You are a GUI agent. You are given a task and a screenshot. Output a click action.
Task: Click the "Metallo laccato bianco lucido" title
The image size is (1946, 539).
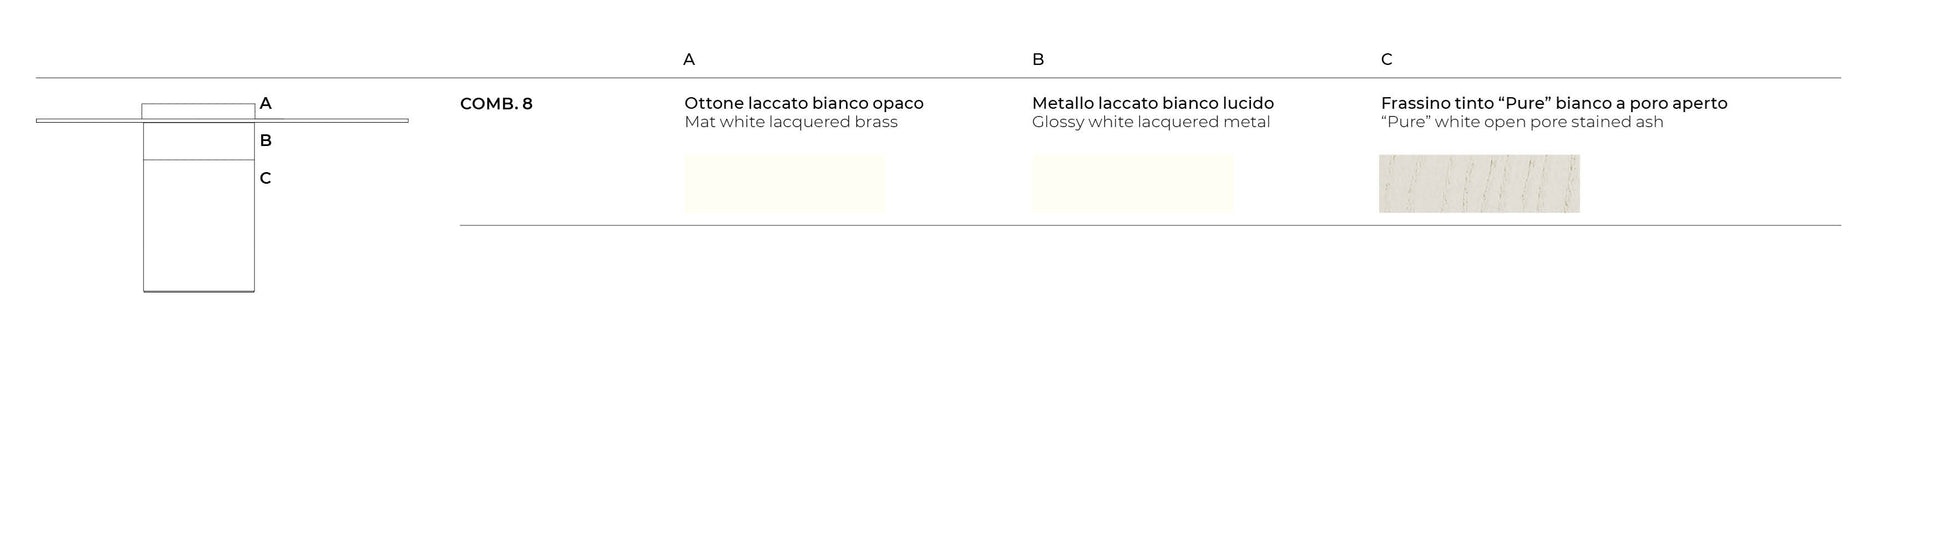1153,103
